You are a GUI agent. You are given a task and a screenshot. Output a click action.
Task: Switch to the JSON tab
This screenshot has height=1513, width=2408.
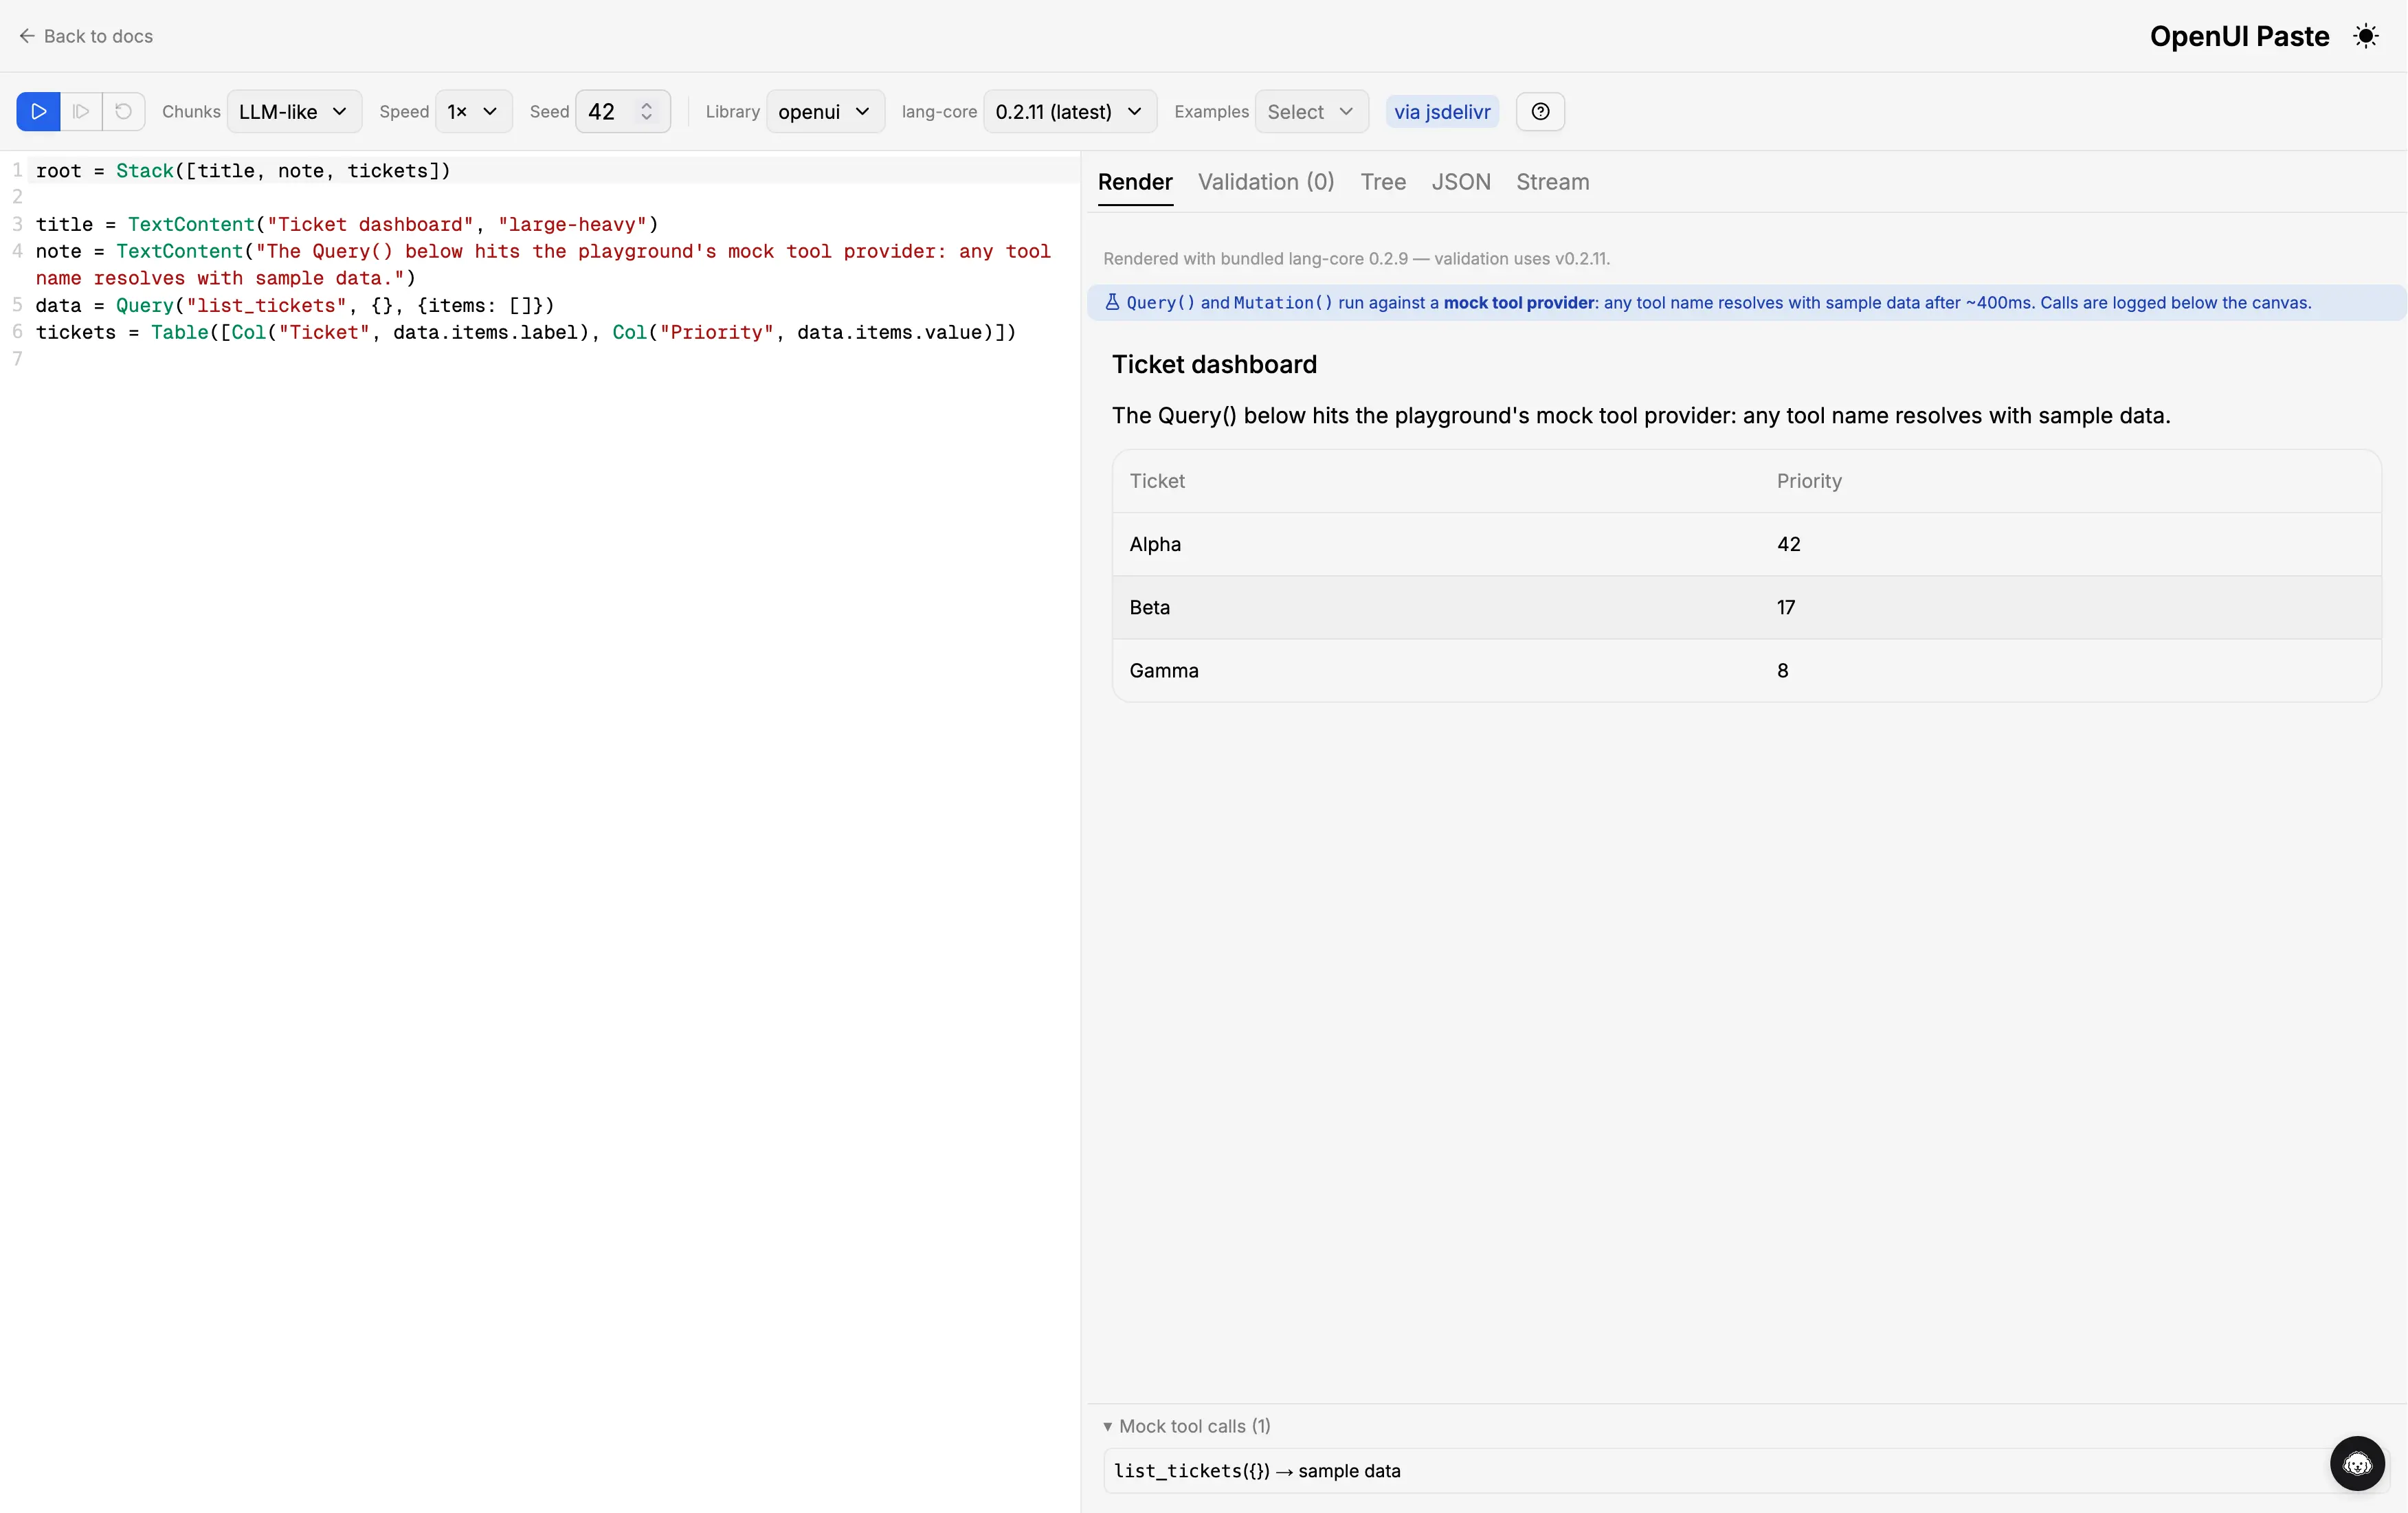tap(1461, 182)
